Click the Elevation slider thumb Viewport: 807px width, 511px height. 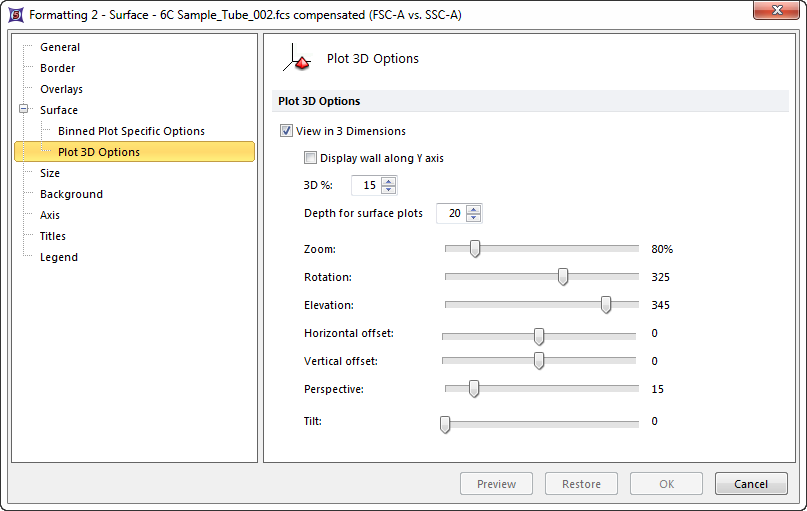[x=606, y=305]
